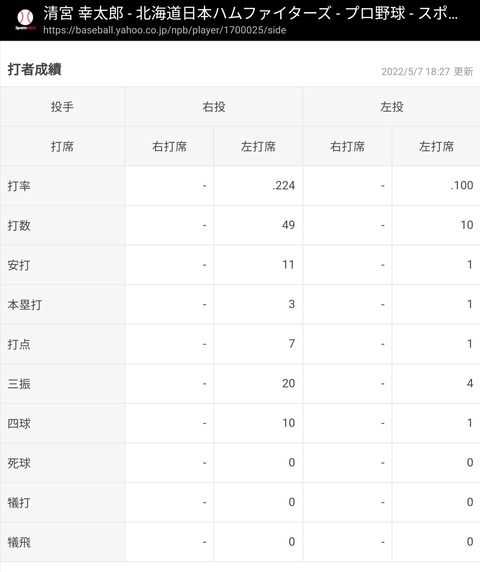Click the 2022/5/7 18:27 更新 timestamp

click(427, 71)
